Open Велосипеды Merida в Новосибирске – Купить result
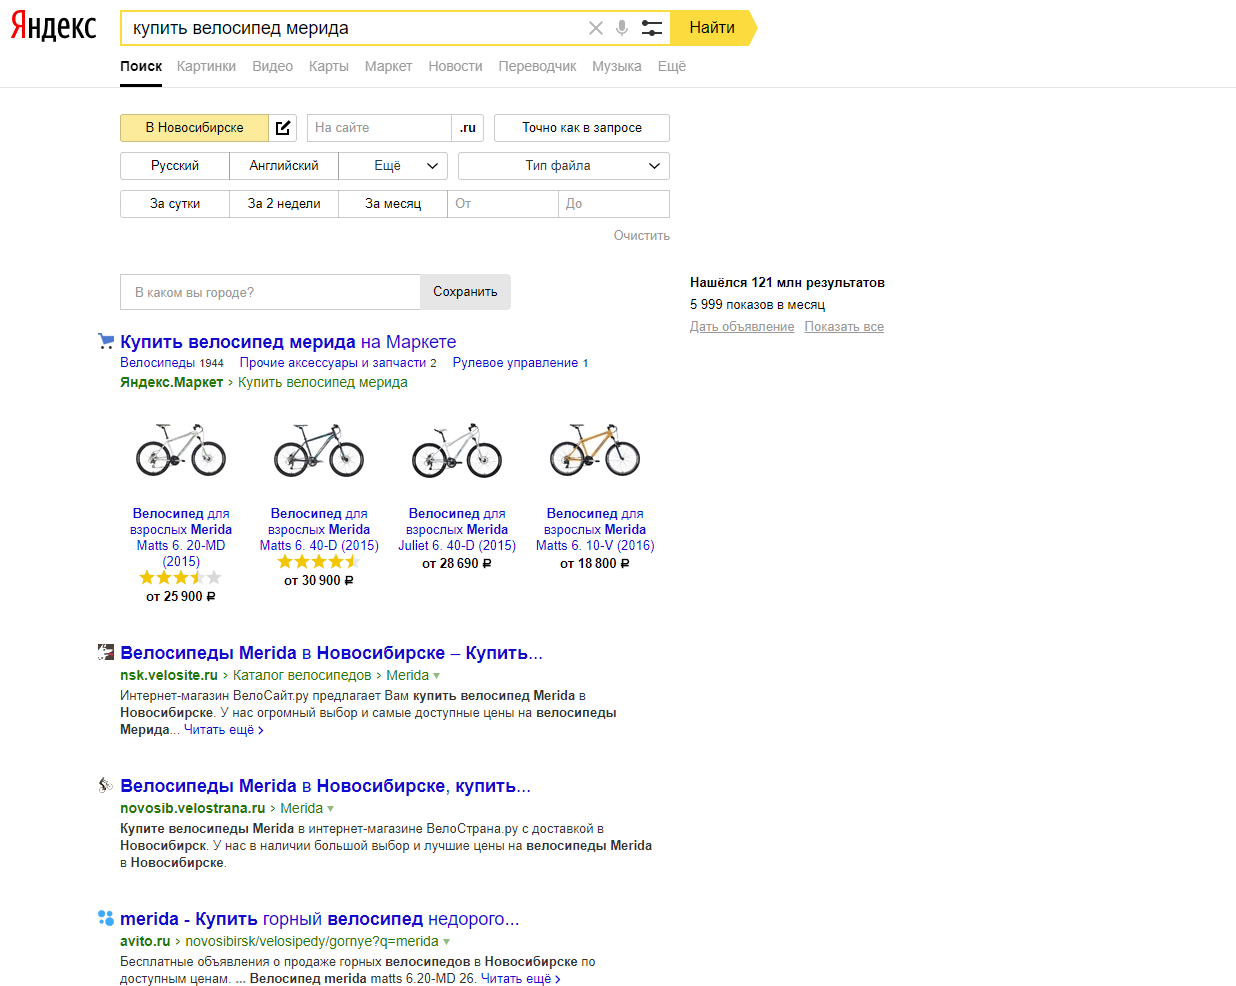The width and height of the screenshot is (1236, 986). coord(331,653)
